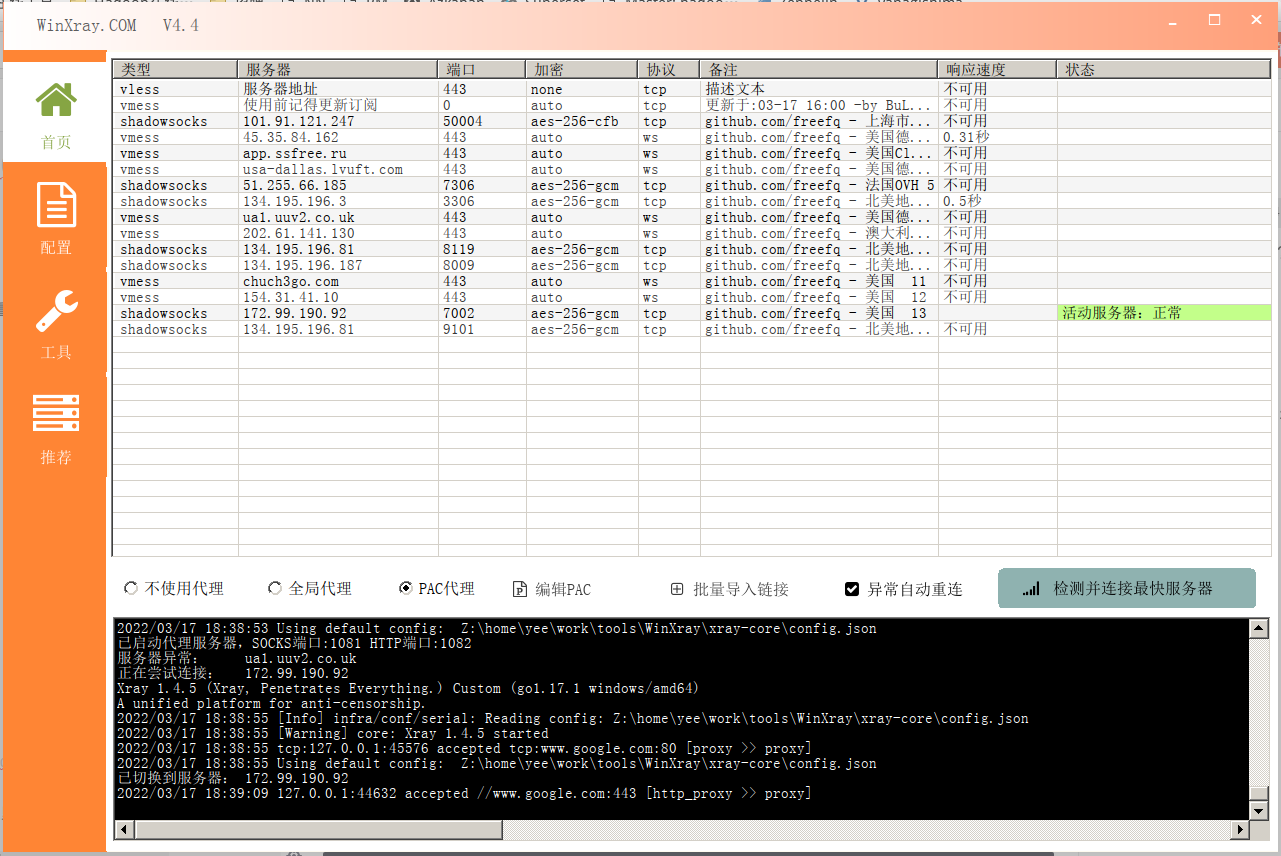
Task: Open the 推荐 recommendations panel
Action: point(55,430)
